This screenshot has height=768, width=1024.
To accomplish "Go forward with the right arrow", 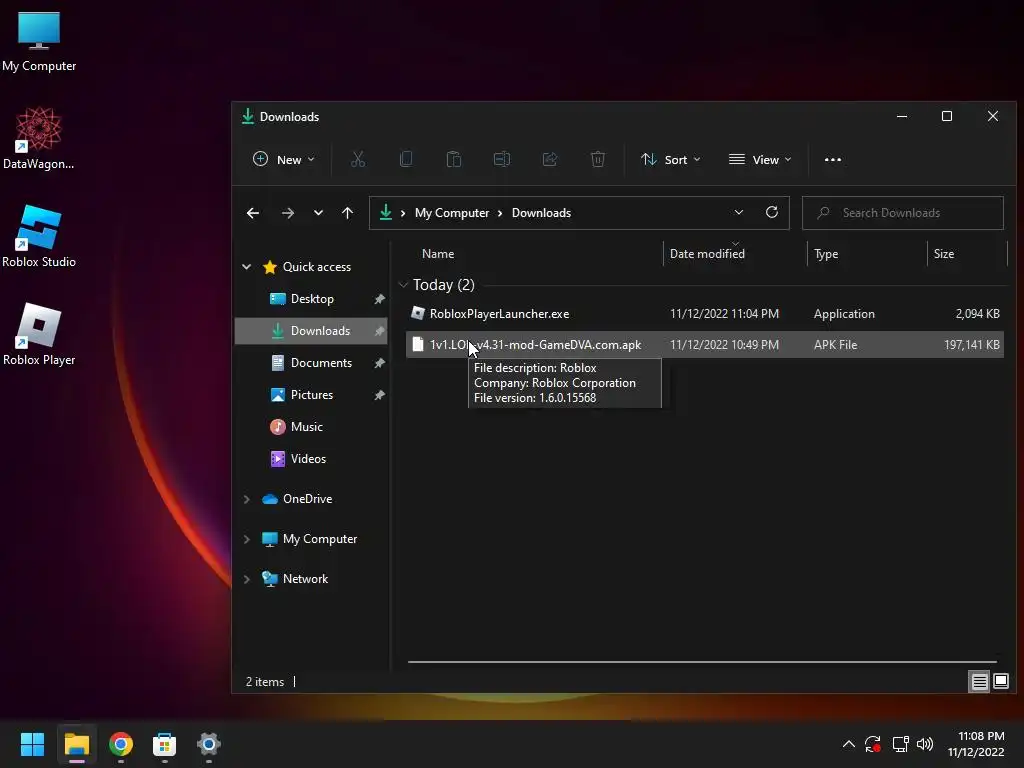I will coord(287,213).
